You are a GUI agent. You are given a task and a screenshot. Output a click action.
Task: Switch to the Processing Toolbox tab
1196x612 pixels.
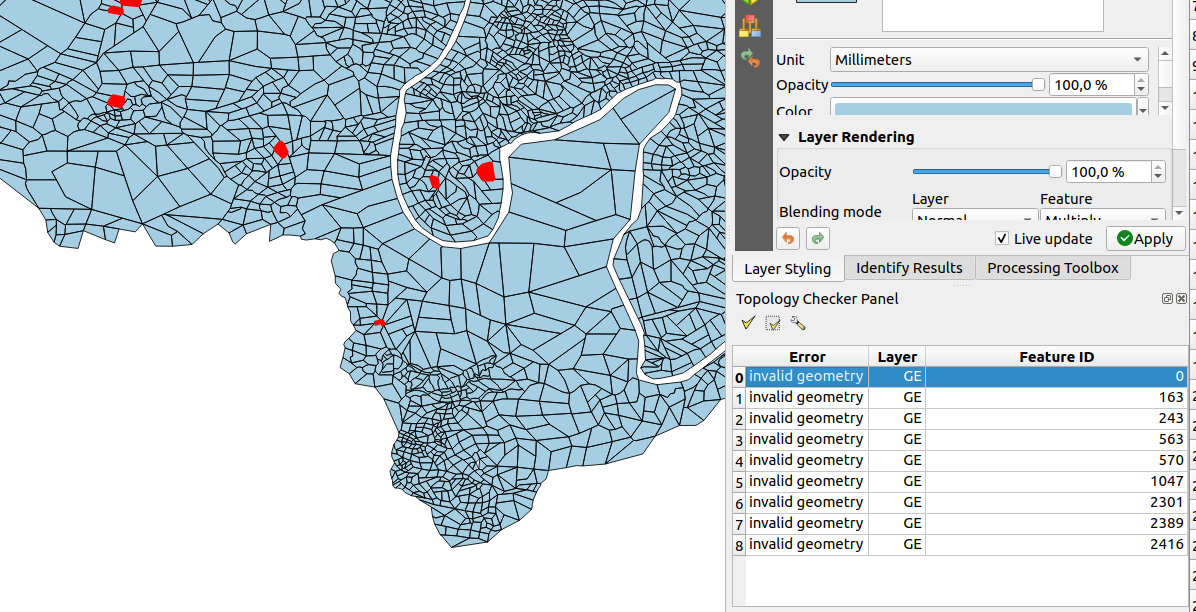(x=1052, y=268)
